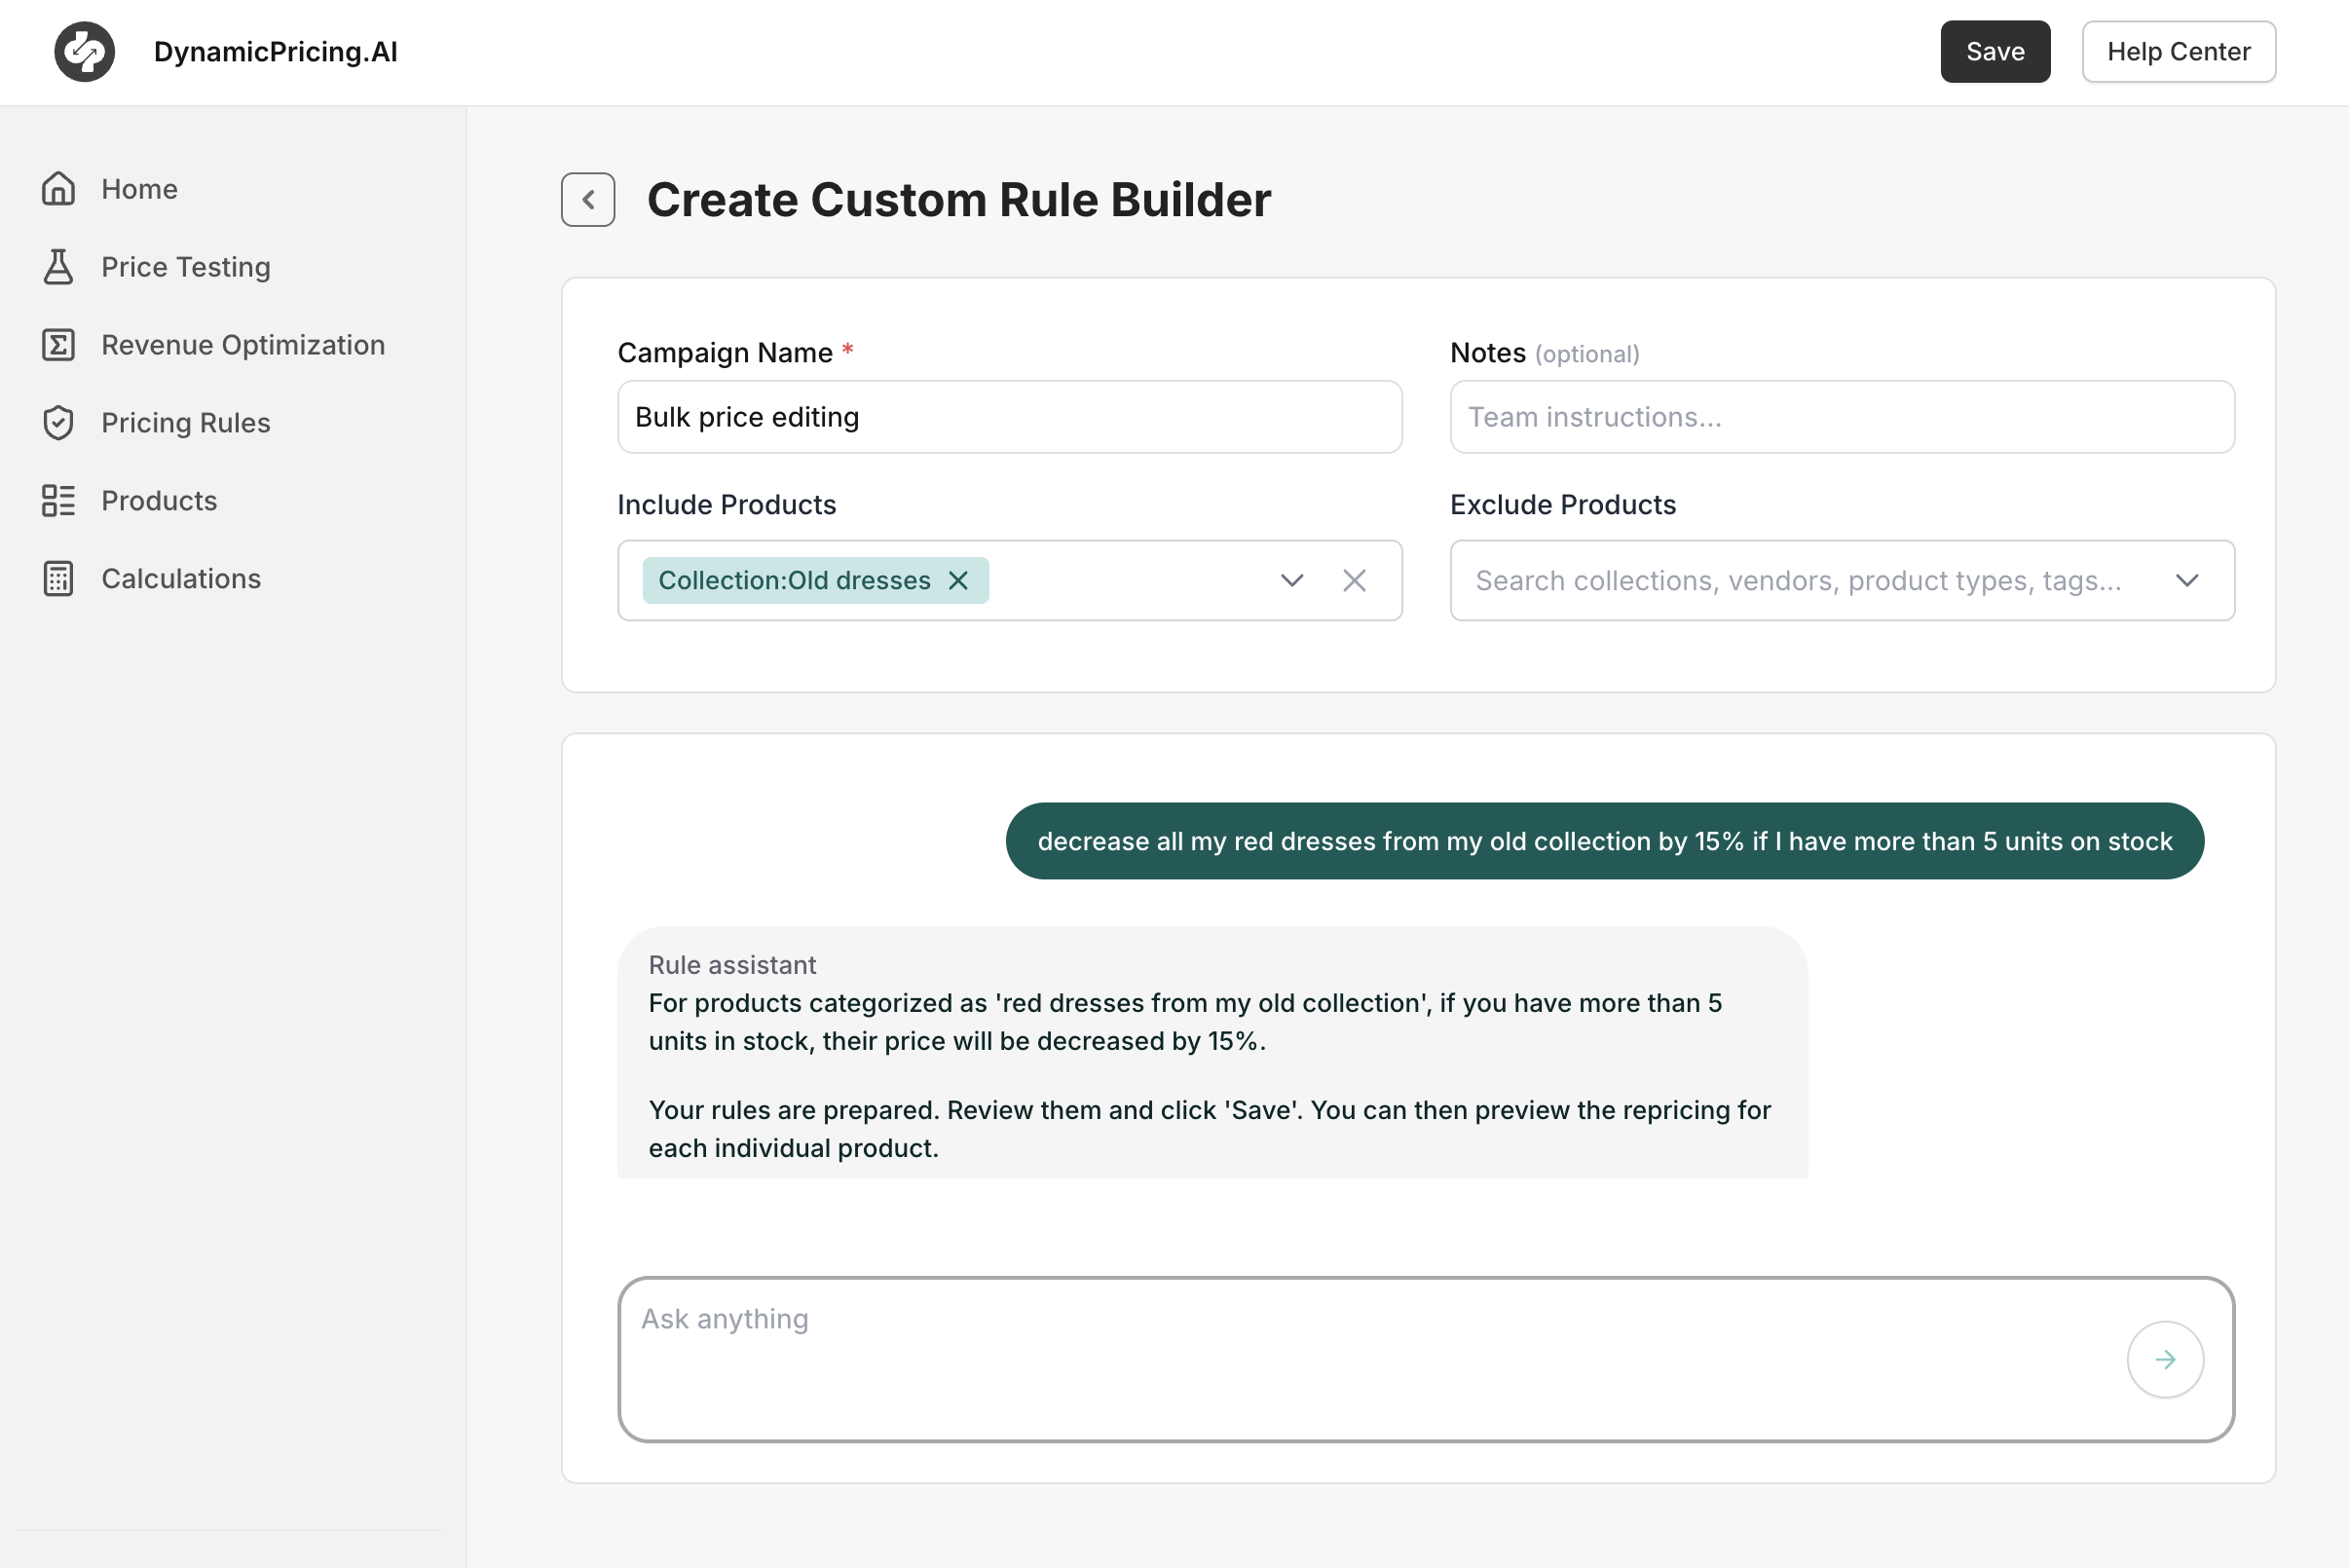2349x1568 pixels.
Task: Click the Revenue Optimization sigma icon
Action: tap(58, 344)
